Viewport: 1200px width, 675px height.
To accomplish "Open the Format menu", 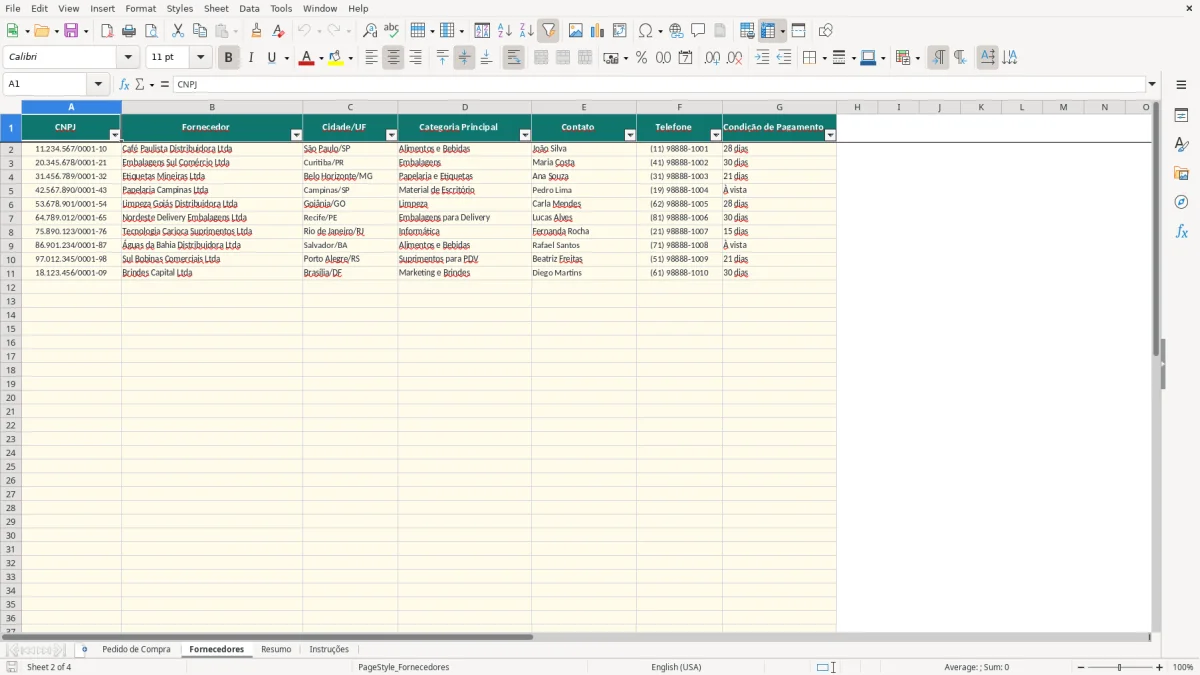I will [141, 8].
